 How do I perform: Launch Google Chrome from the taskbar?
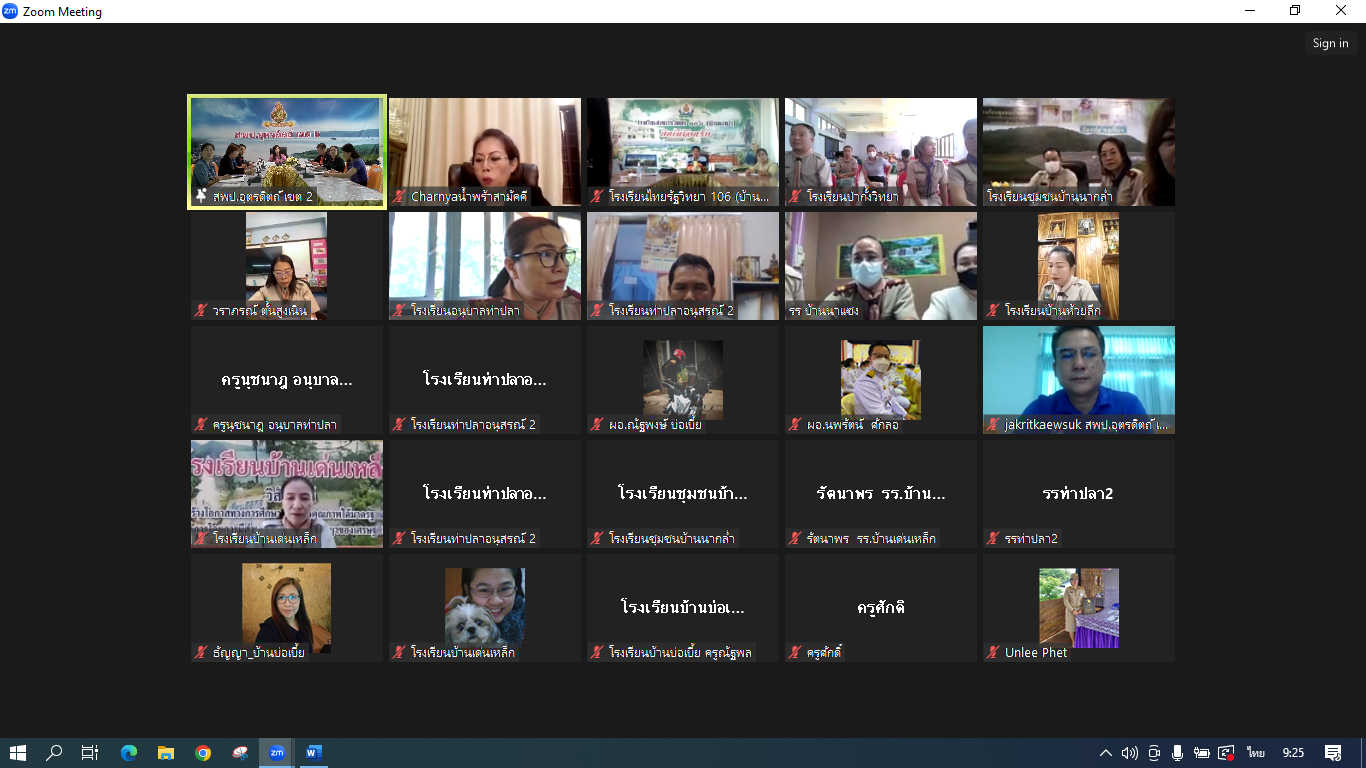[x=203, y=753]
